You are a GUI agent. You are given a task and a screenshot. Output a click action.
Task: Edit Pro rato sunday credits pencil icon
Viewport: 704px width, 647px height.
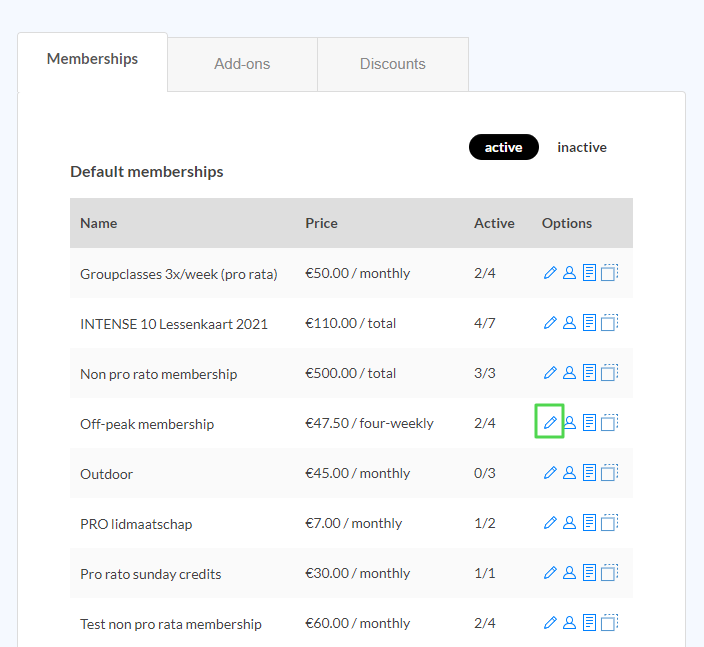click(x=550, y=573)
